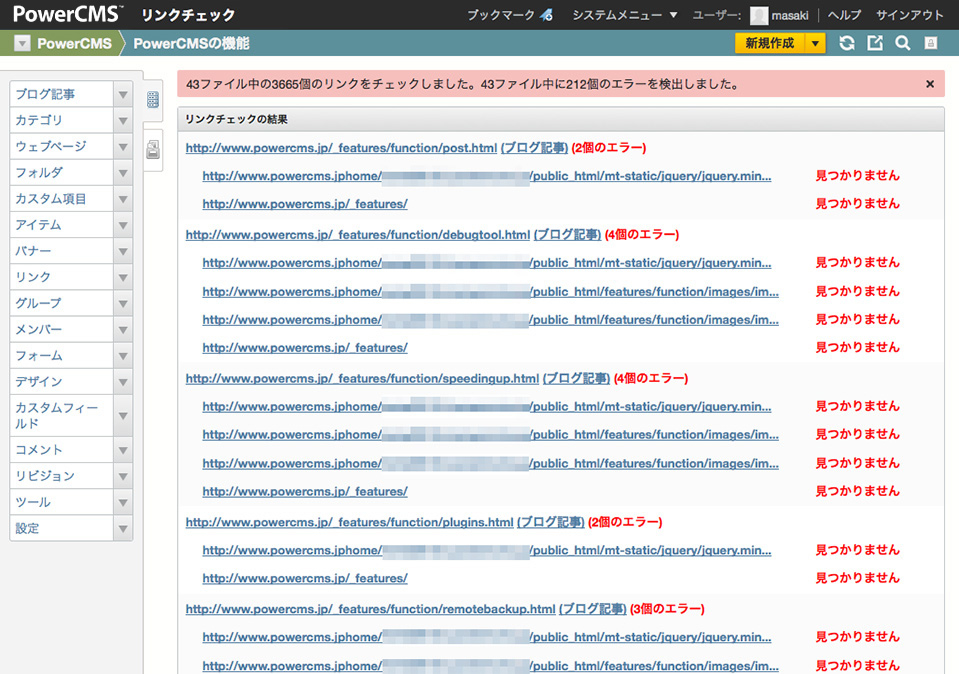Expand the ツール menu arrow

tap(123, 503)
